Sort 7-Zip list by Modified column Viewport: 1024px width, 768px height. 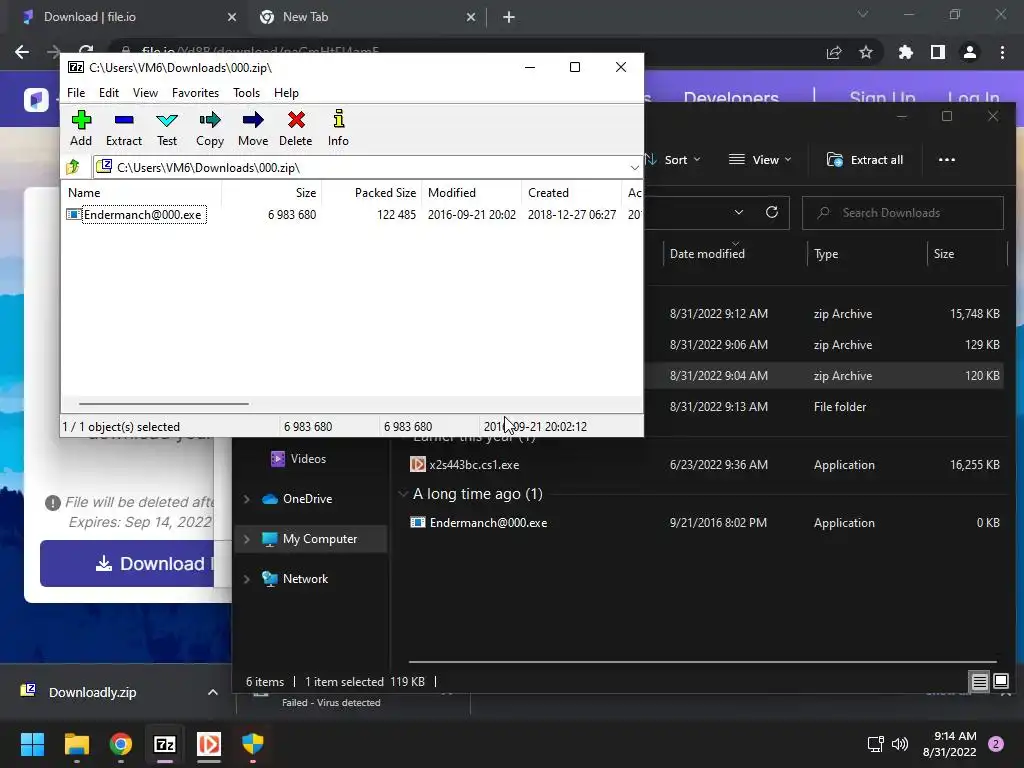pyautogui.click(x=472, y=193)
